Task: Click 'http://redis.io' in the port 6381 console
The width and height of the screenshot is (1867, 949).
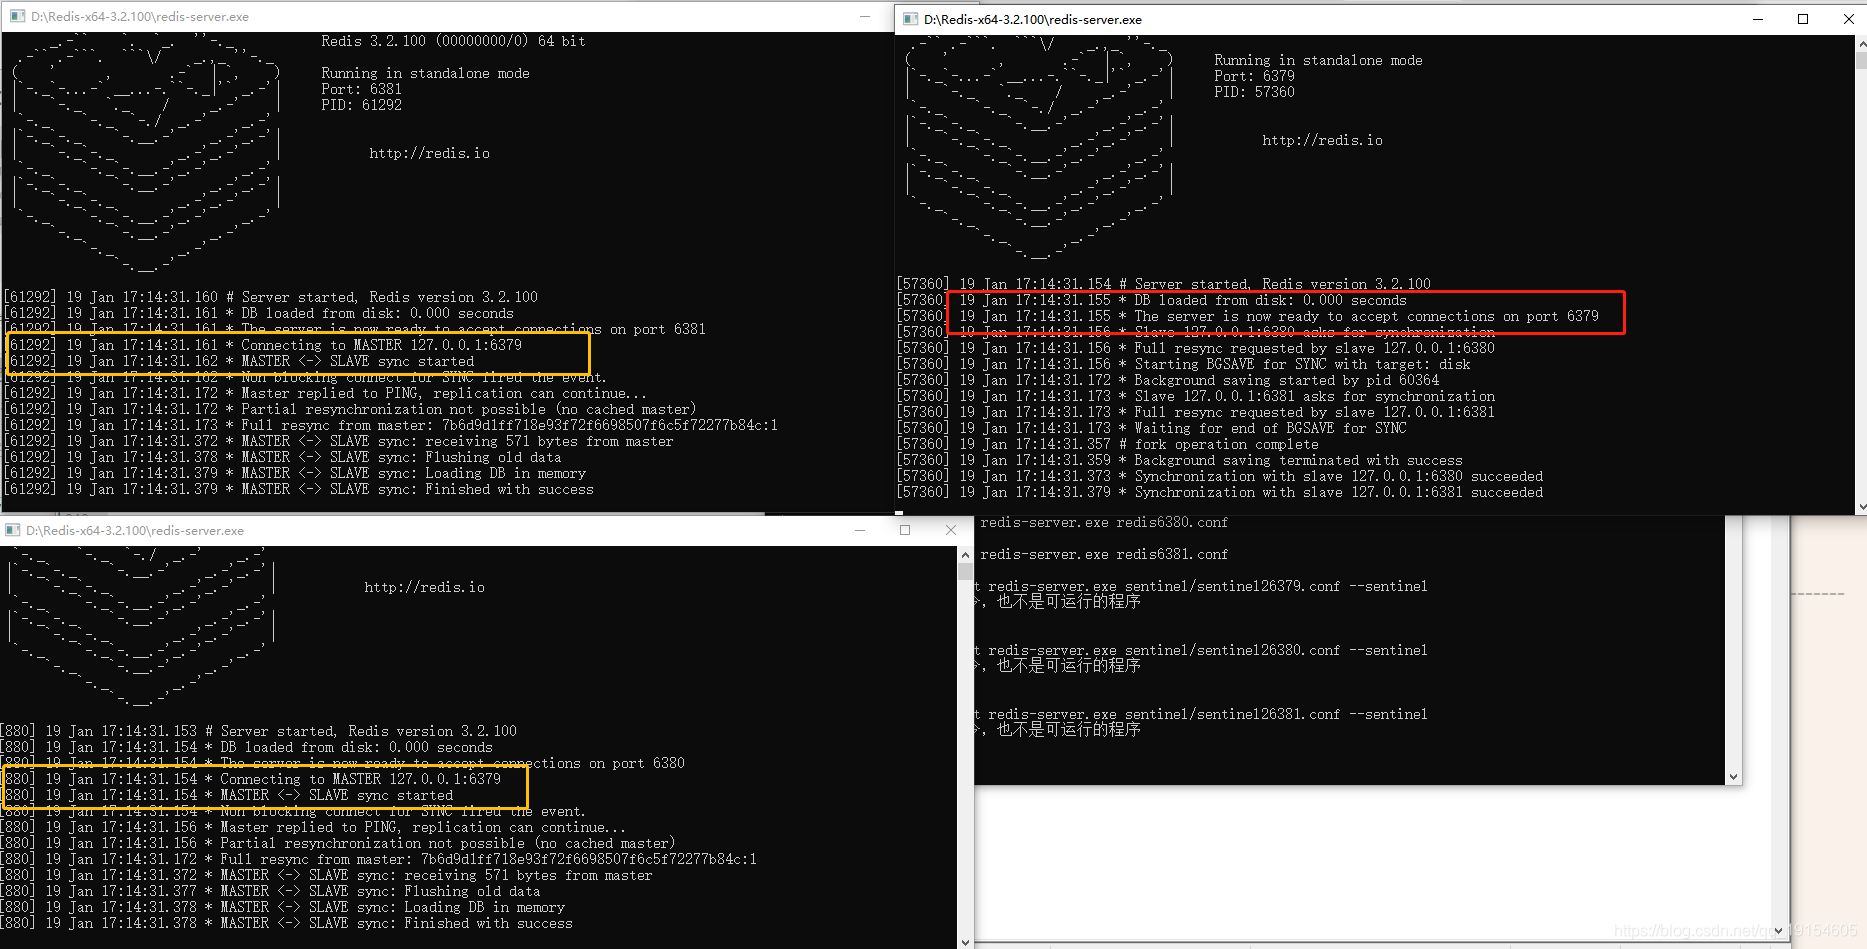Action: coord(429,153)
